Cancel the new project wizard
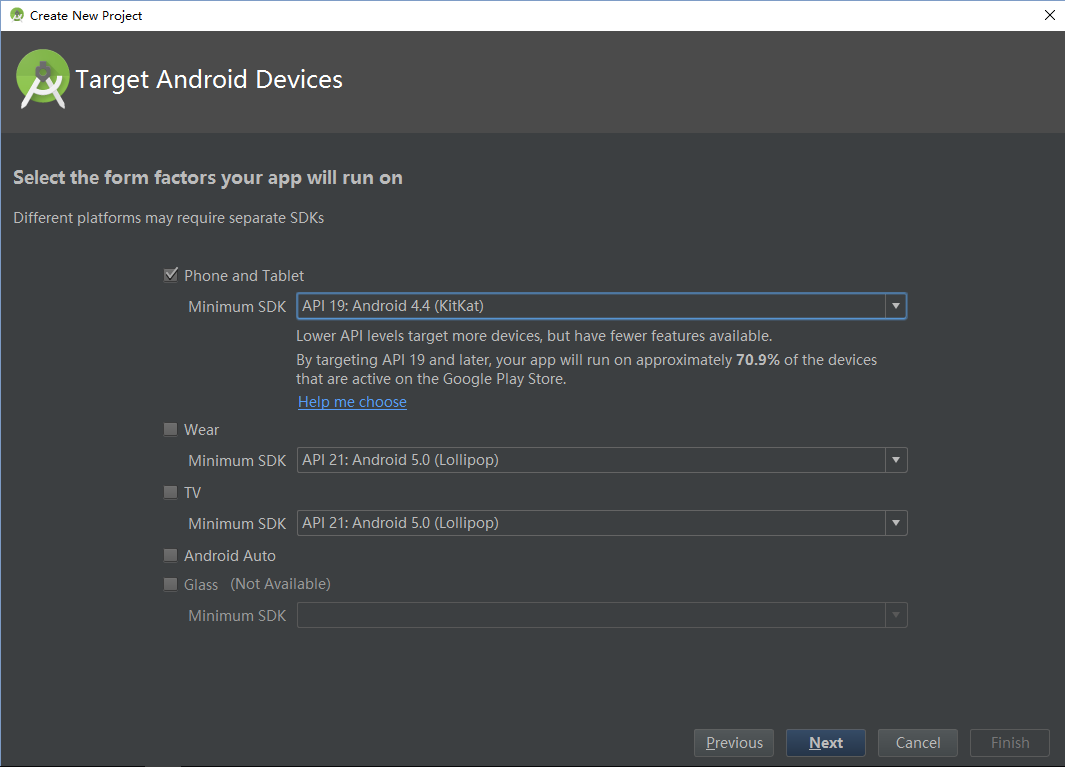1065x767 pixels. [917, 743]
